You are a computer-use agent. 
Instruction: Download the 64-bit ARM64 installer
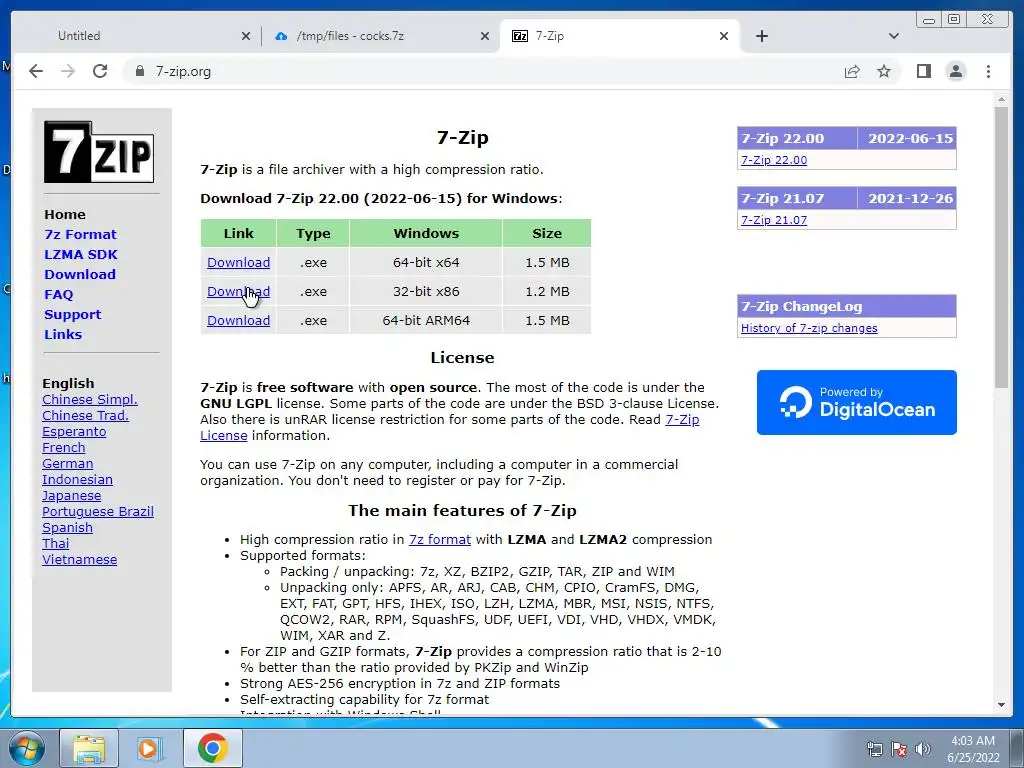pos(238,321)
